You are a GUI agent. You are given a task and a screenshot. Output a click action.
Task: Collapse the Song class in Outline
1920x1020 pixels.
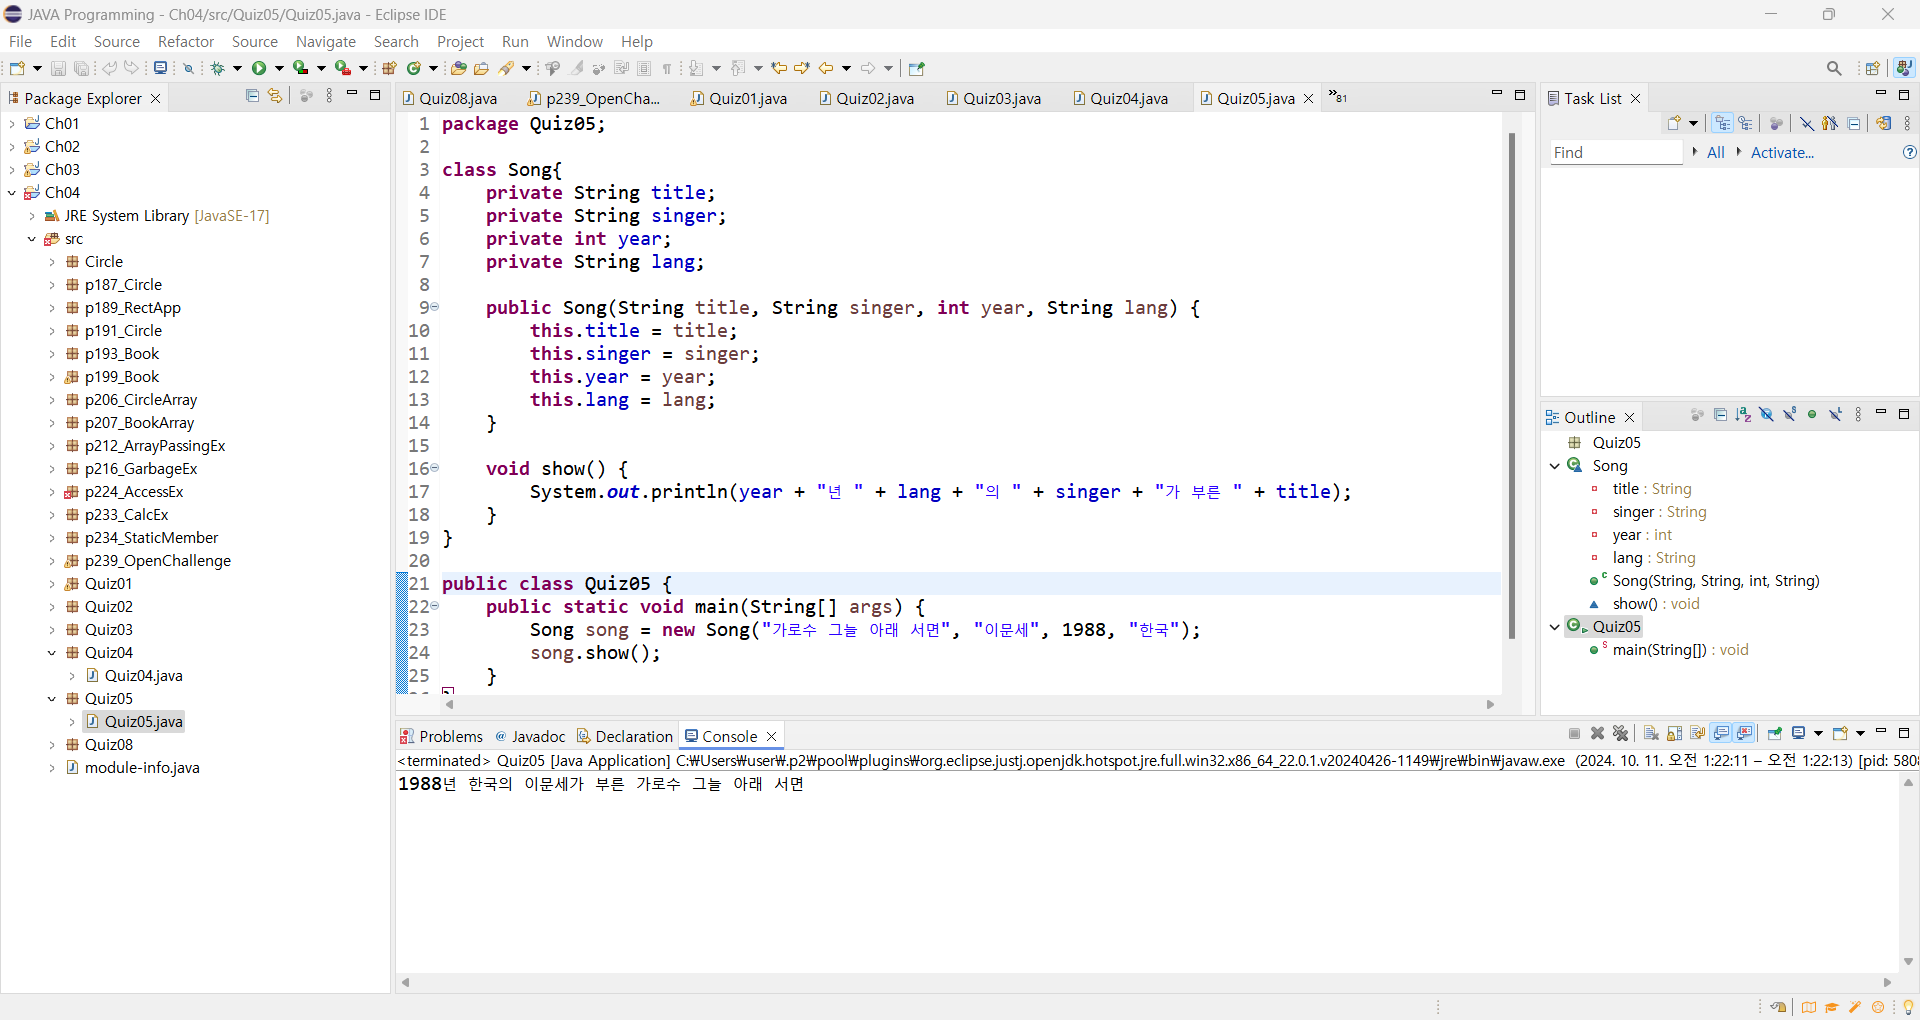point(1555,465)
